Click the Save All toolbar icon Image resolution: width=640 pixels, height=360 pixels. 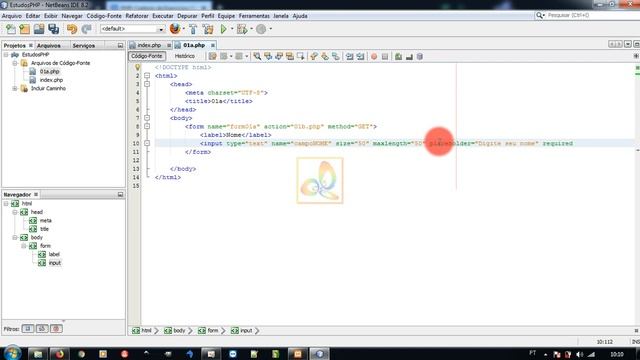(53, 29)
